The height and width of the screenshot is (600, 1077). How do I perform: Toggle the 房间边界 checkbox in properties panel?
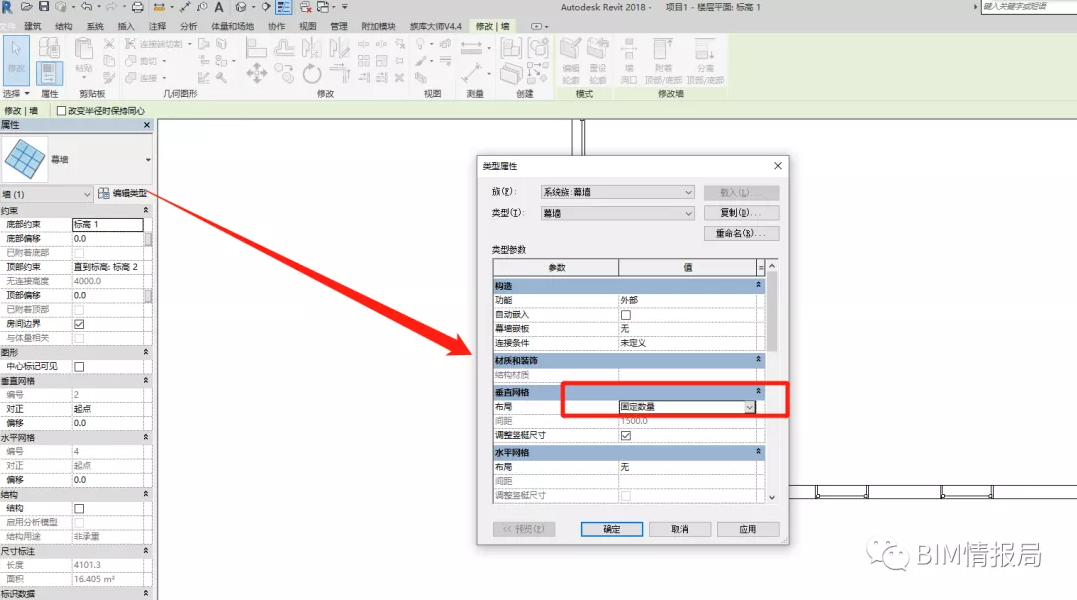click(x=79, y=324)
